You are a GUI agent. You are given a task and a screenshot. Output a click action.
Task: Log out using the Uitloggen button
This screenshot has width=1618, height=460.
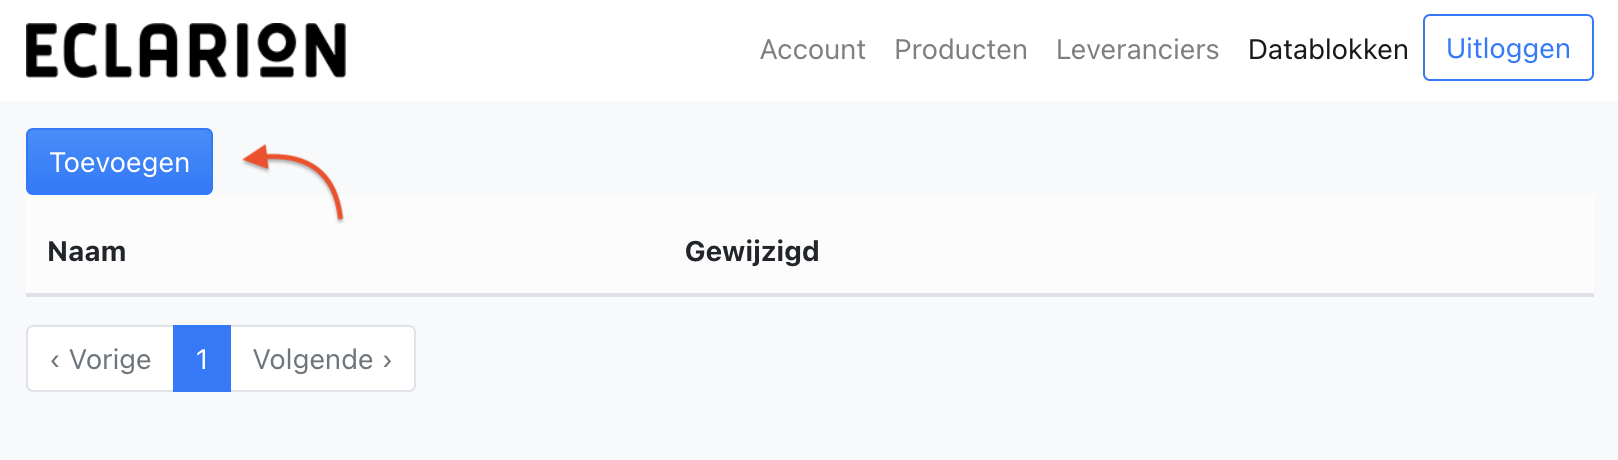point(1508,48)
